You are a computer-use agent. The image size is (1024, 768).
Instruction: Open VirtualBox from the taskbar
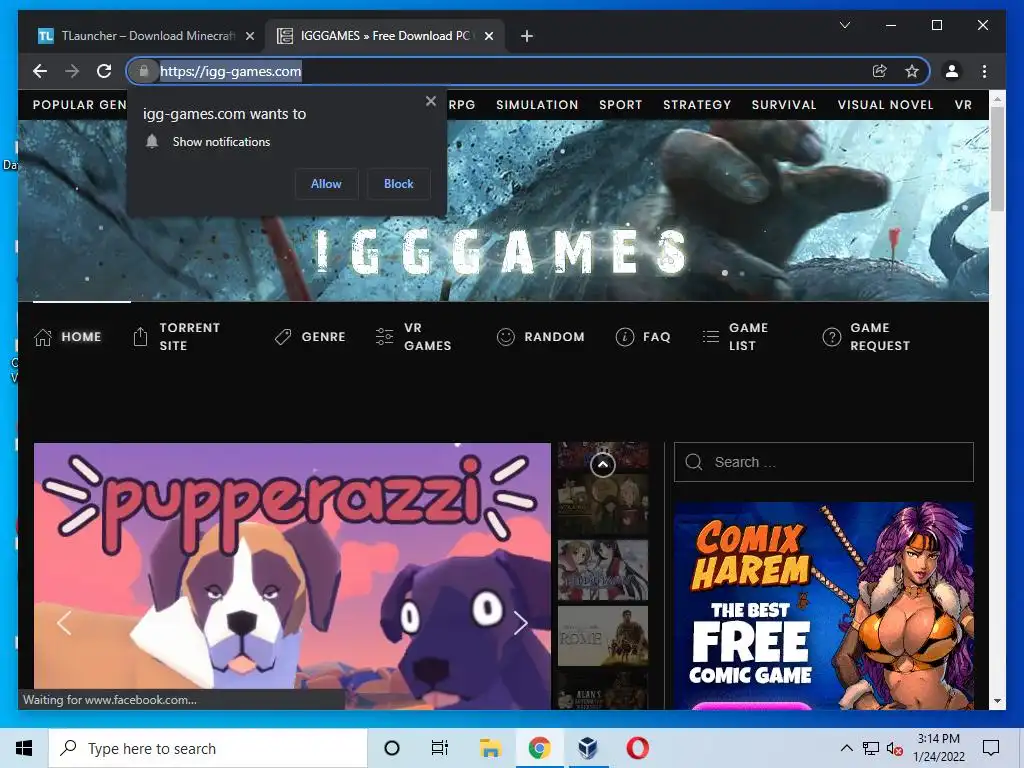click(588, 748)
